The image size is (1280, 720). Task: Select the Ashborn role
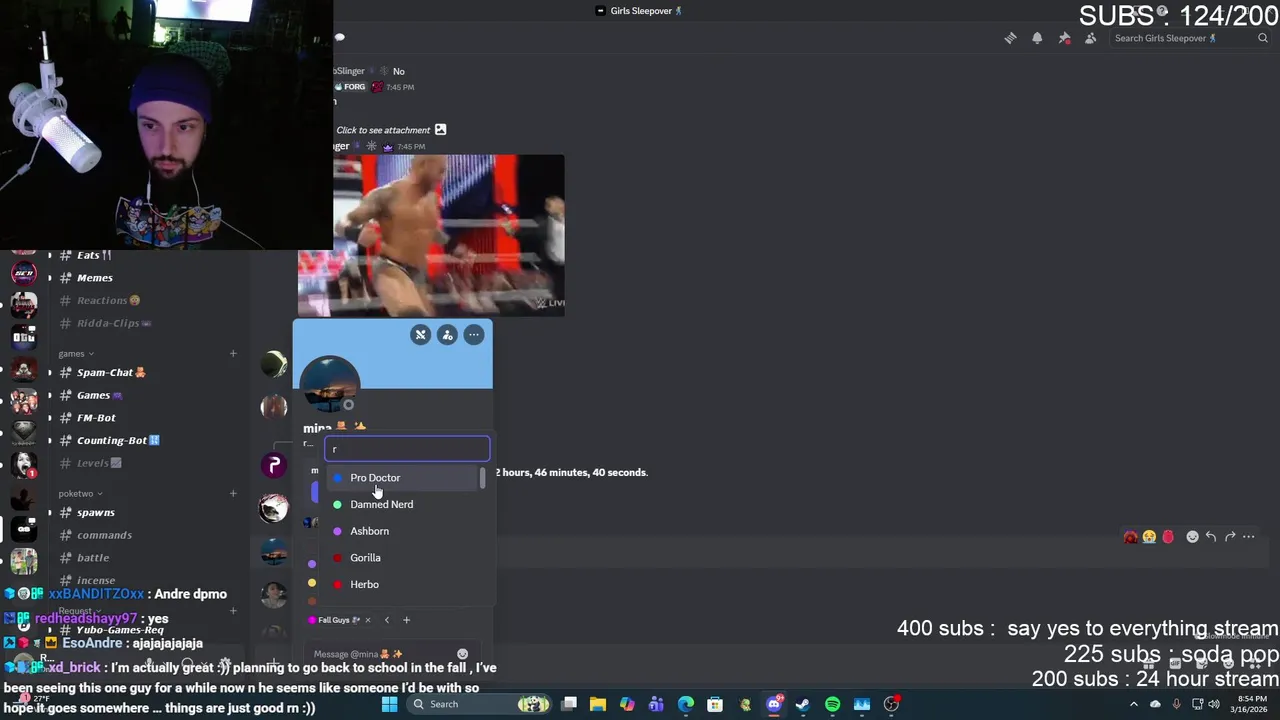[x=402, y=531]
